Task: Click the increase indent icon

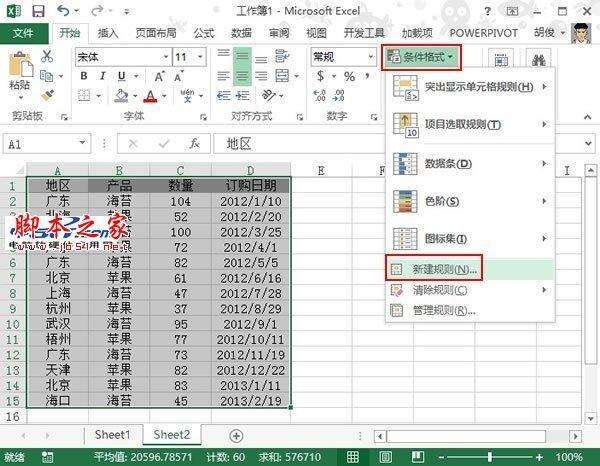Action: 242,95
